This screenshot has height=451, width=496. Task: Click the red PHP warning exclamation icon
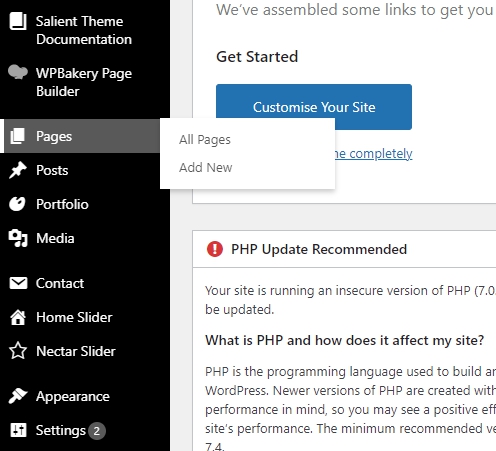pos(215,249)
